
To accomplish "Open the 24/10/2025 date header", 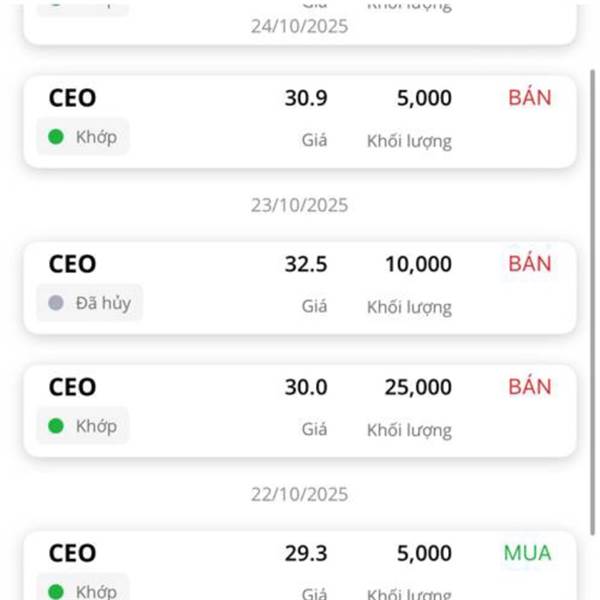I will tap(299, 26).
